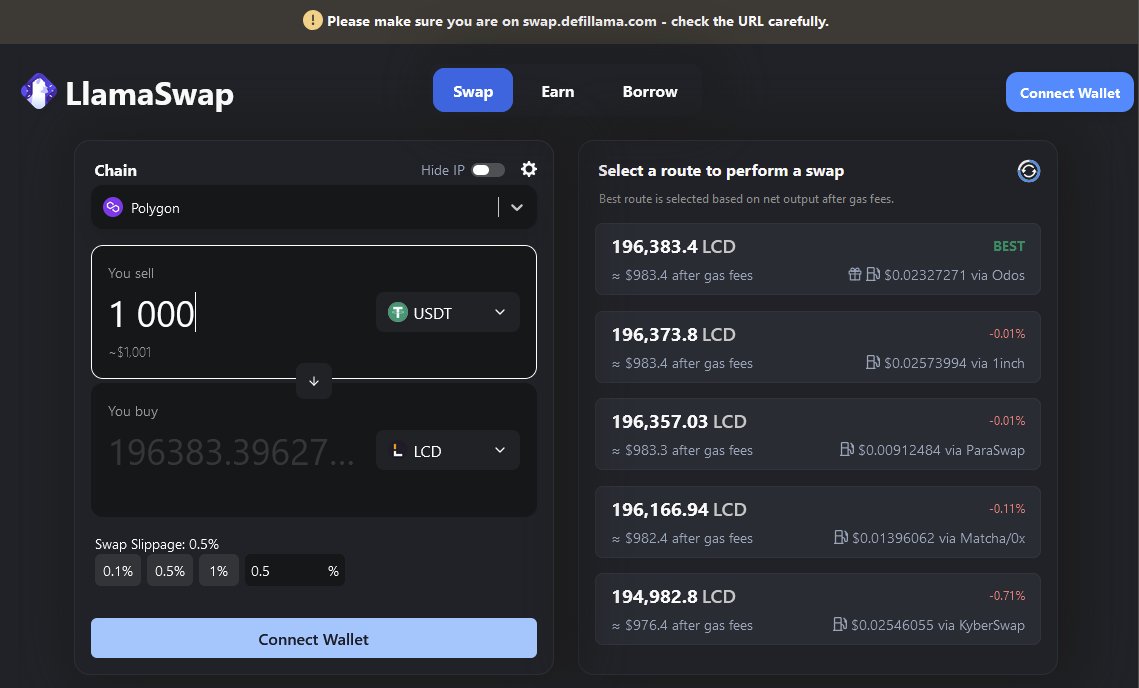1139x688 pixels.
Task: Open the Borrow tab
Action: [x=650, y=92]
